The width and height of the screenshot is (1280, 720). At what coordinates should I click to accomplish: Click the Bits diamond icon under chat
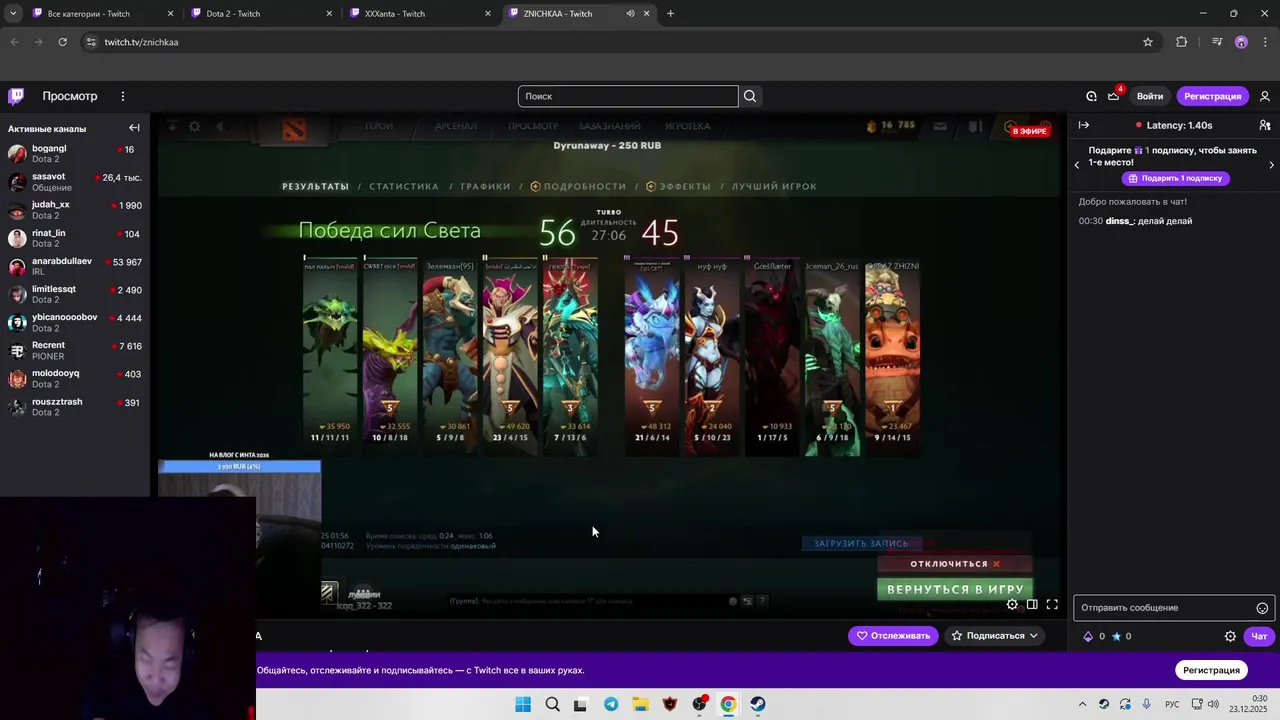point(1089,636)
